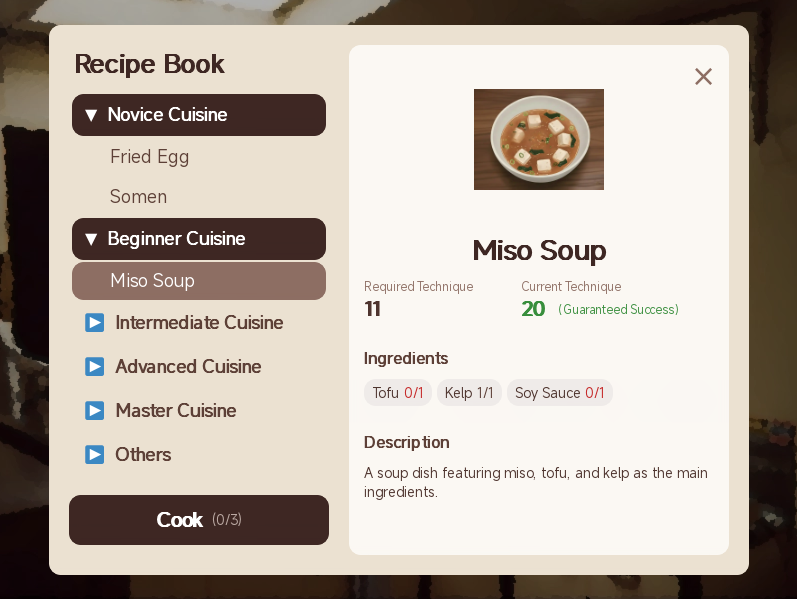
Task: Open the Others category label
Action: tap(143, 455)
